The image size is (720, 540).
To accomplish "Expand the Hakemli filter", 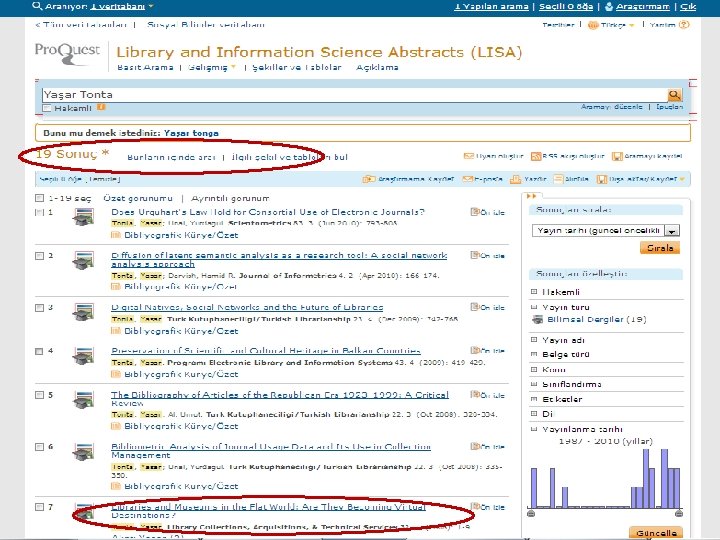I will [x=534, y=292].
